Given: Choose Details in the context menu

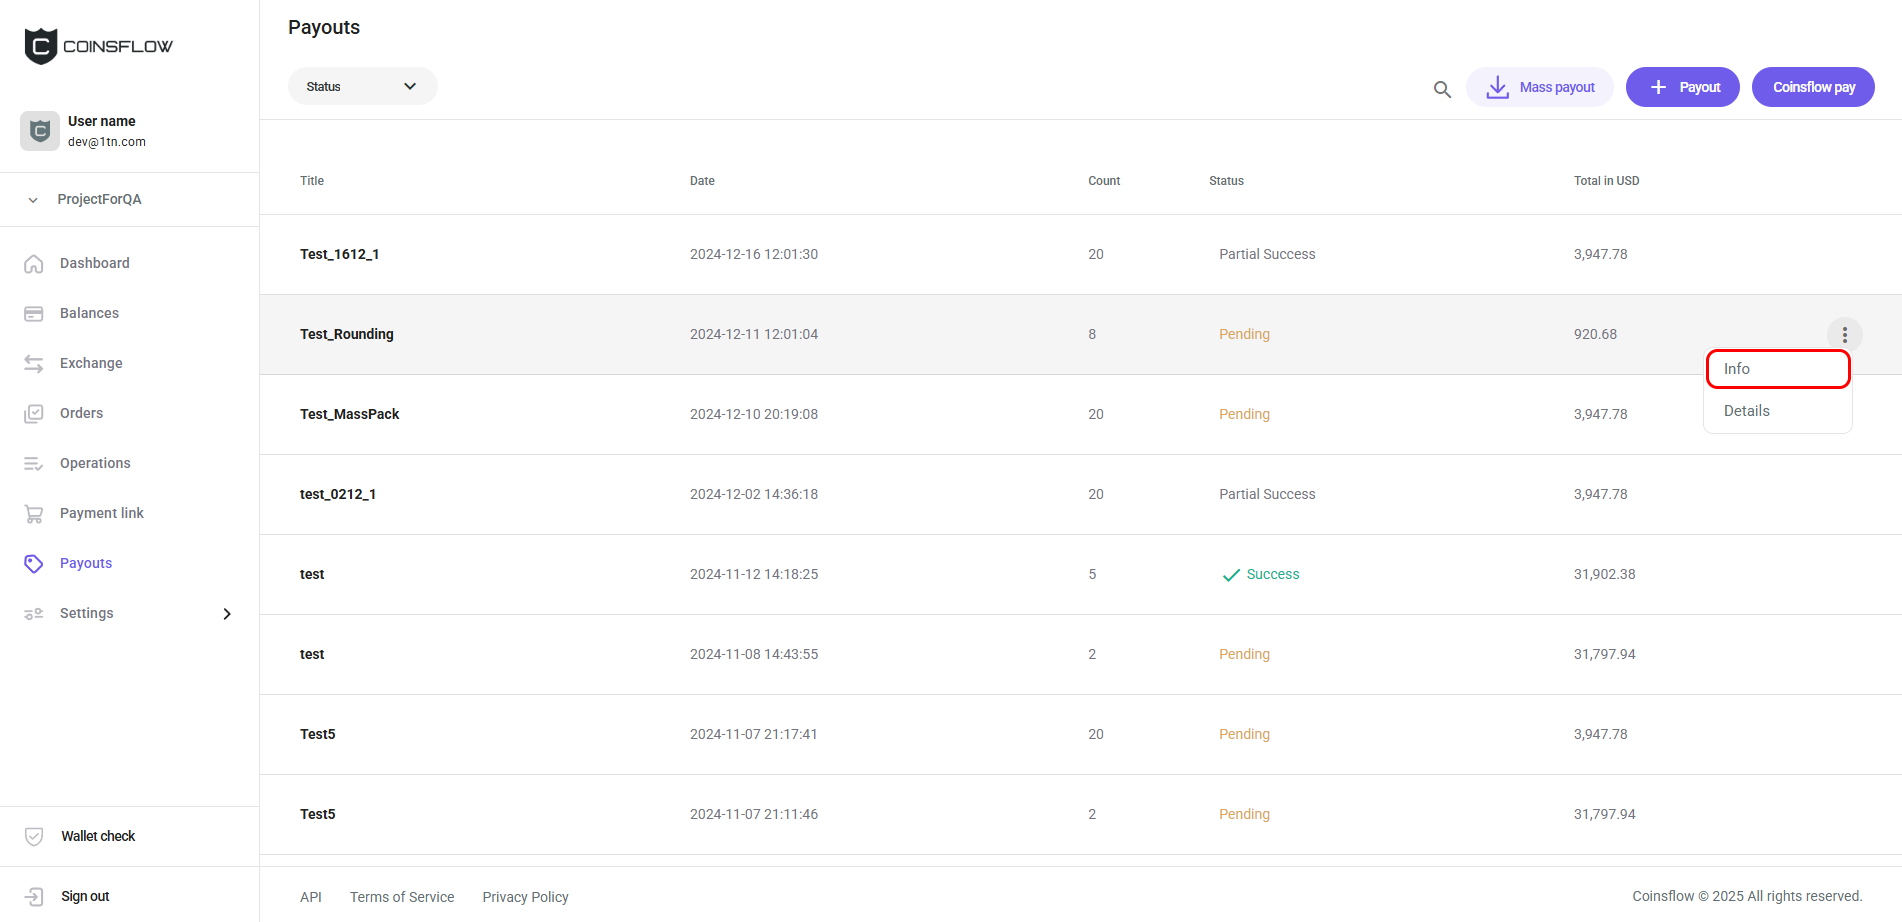Looking at the screenshot, I should 1747,411.
